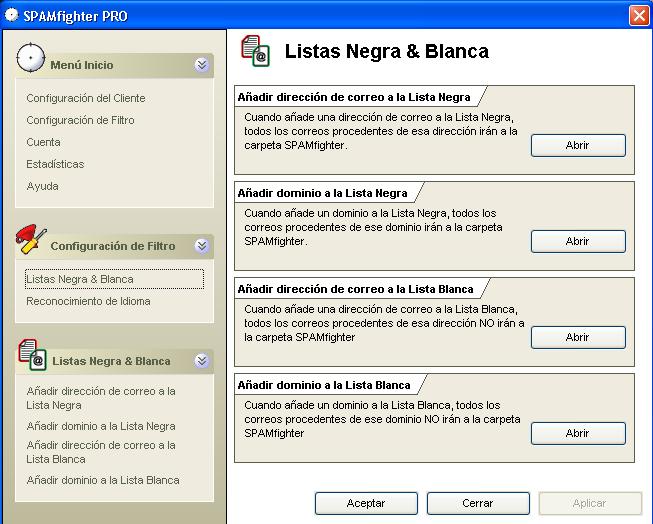Click SPAMfighter PRO title bar icon
The width and height of the screenshot is (653, 524).
click(11, 15)
